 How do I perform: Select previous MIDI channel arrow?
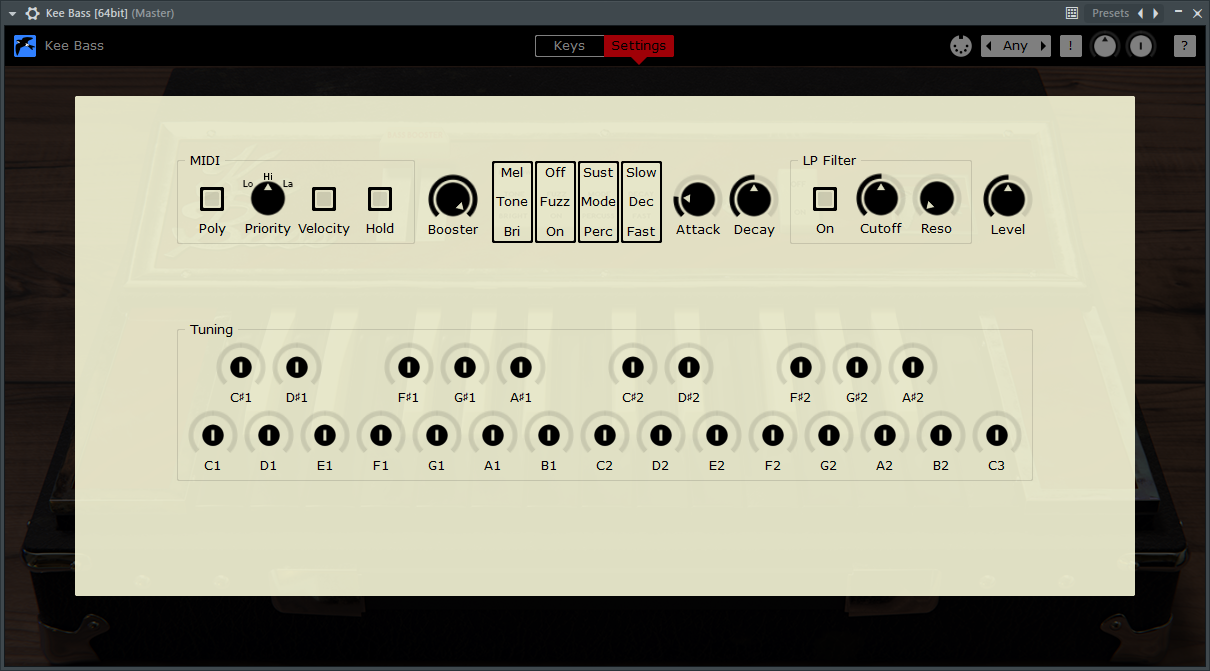pos(989,46)
